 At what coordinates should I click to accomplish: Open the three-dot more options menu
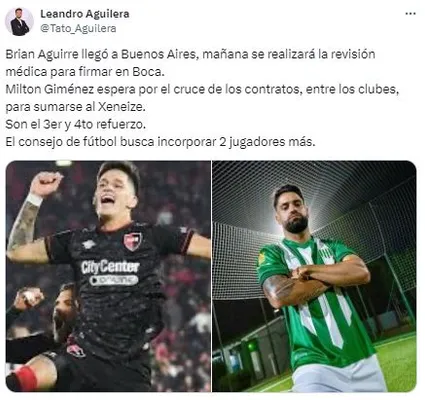pyautogui.click(x=410, y=14)
